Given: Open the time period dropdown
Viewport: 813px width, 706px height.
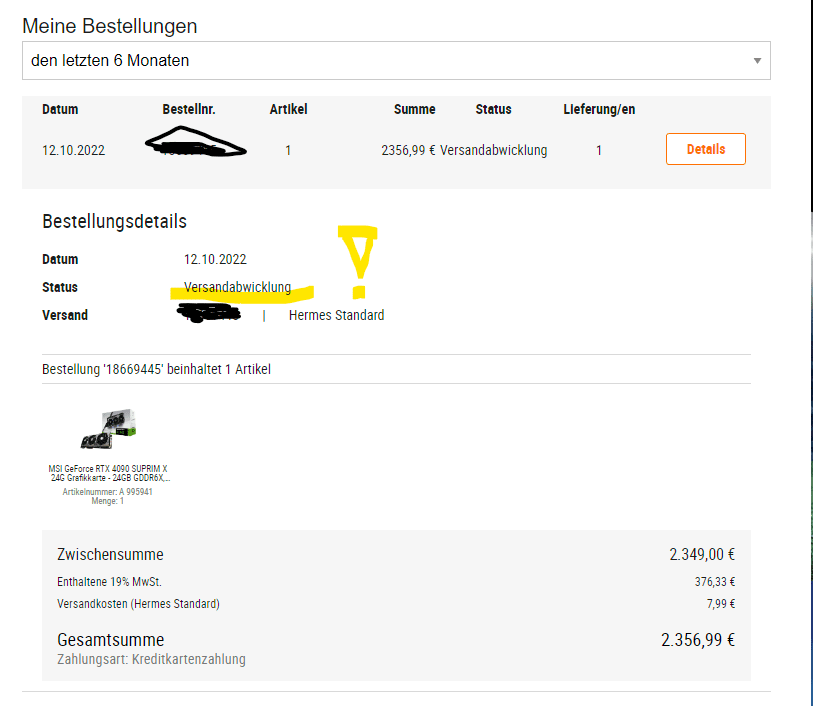Looking at the screenshot, I should point(396,60).
